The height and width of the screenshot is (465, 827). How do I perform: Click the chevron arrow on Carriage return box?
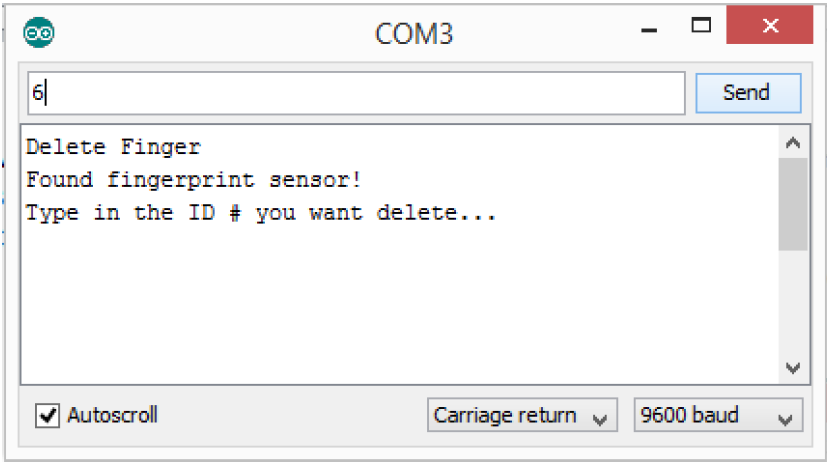[x=600, y=420]
